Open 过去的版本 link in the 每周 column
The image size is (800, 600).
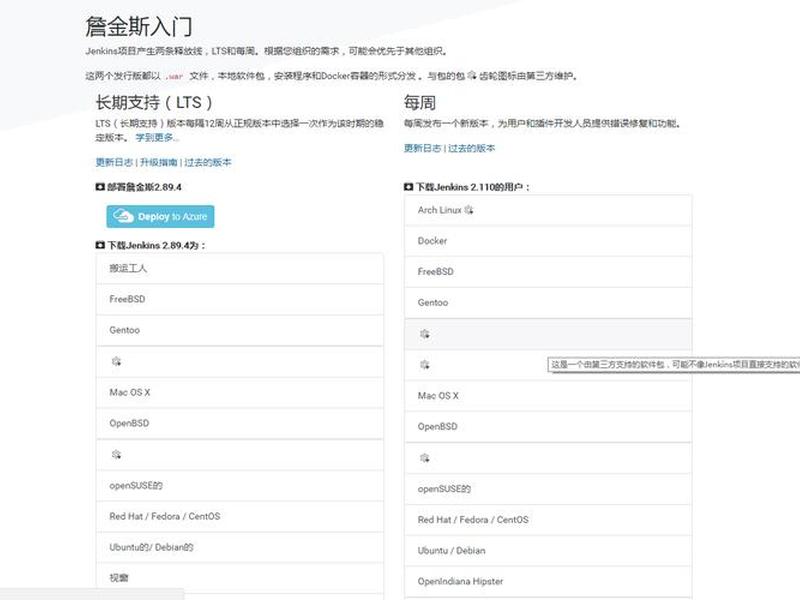tap(471, 148)
